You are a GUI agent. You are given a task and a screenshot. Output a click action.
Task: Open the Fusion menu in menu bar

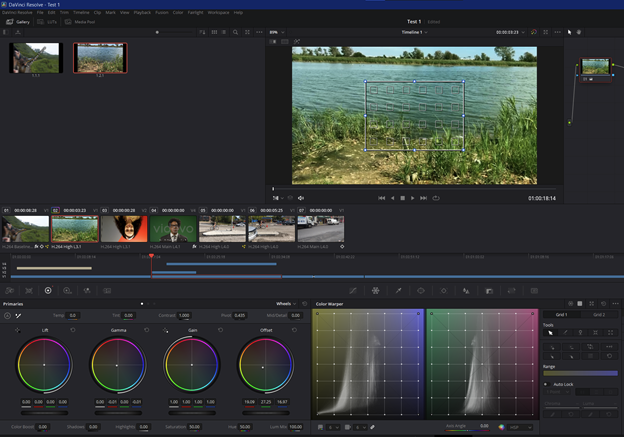pyautogui.click(x=161, y=12)
